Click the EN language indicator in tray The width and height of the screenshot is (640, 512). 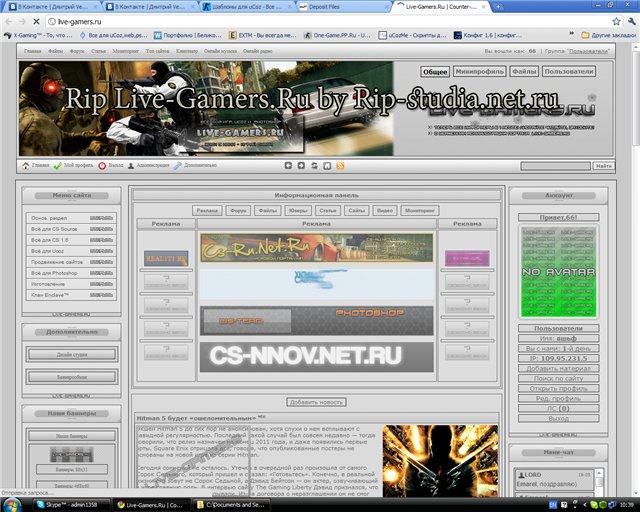[x=553, y=505]
